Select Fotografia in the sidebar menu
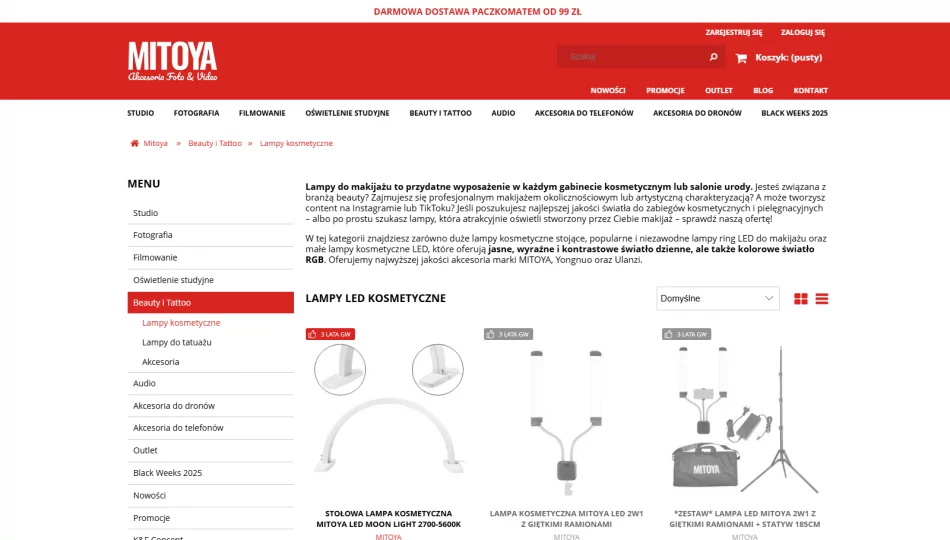This screenshot has width=950, height=540. tap(210, 235)
